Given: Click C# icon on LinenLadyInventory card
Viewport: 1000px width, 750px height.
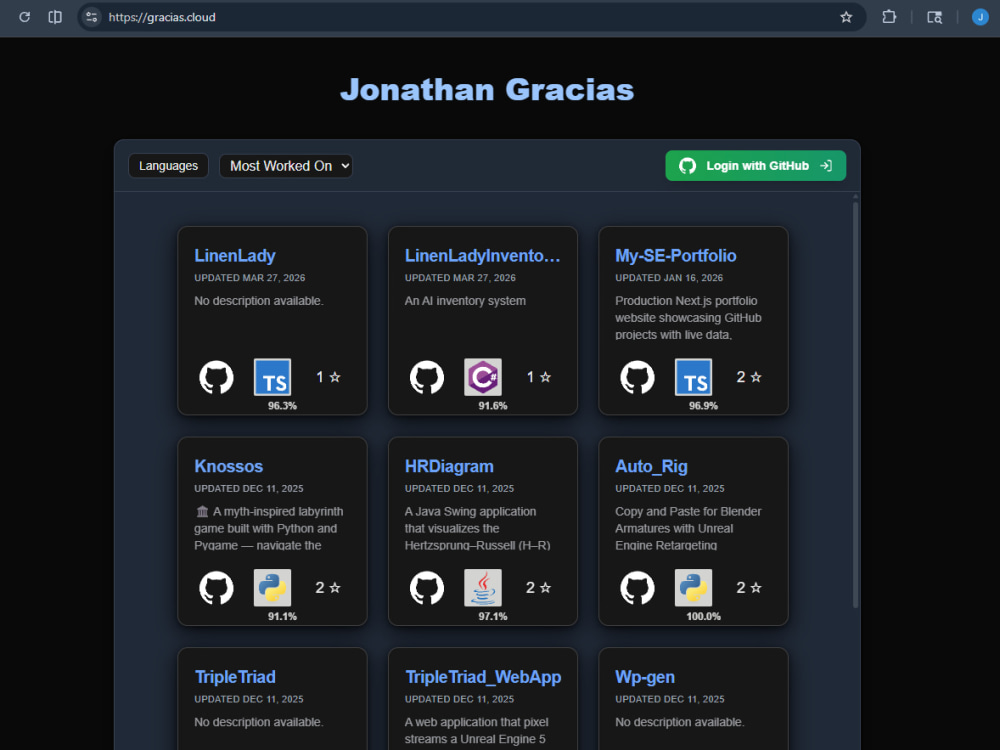Looking at the screenshot, I should point(483,377).
